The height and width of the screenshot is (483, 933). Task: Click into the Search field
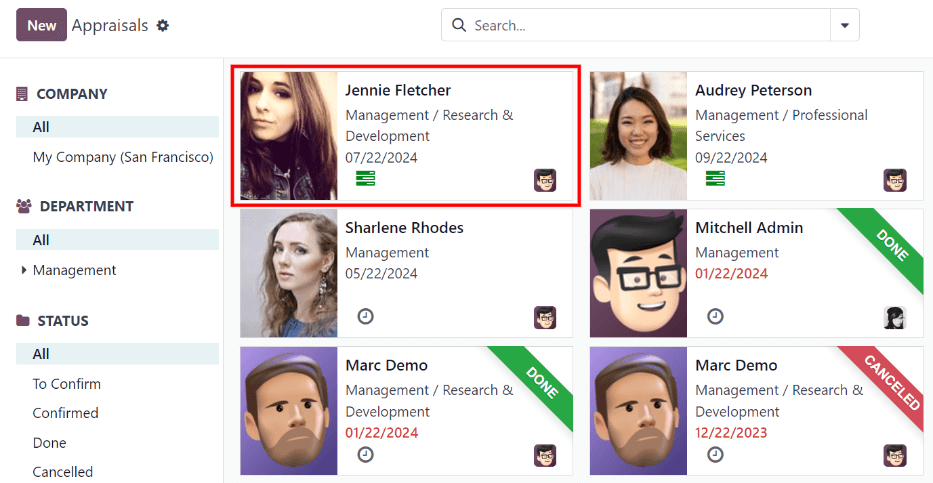[x=645, y=25]
